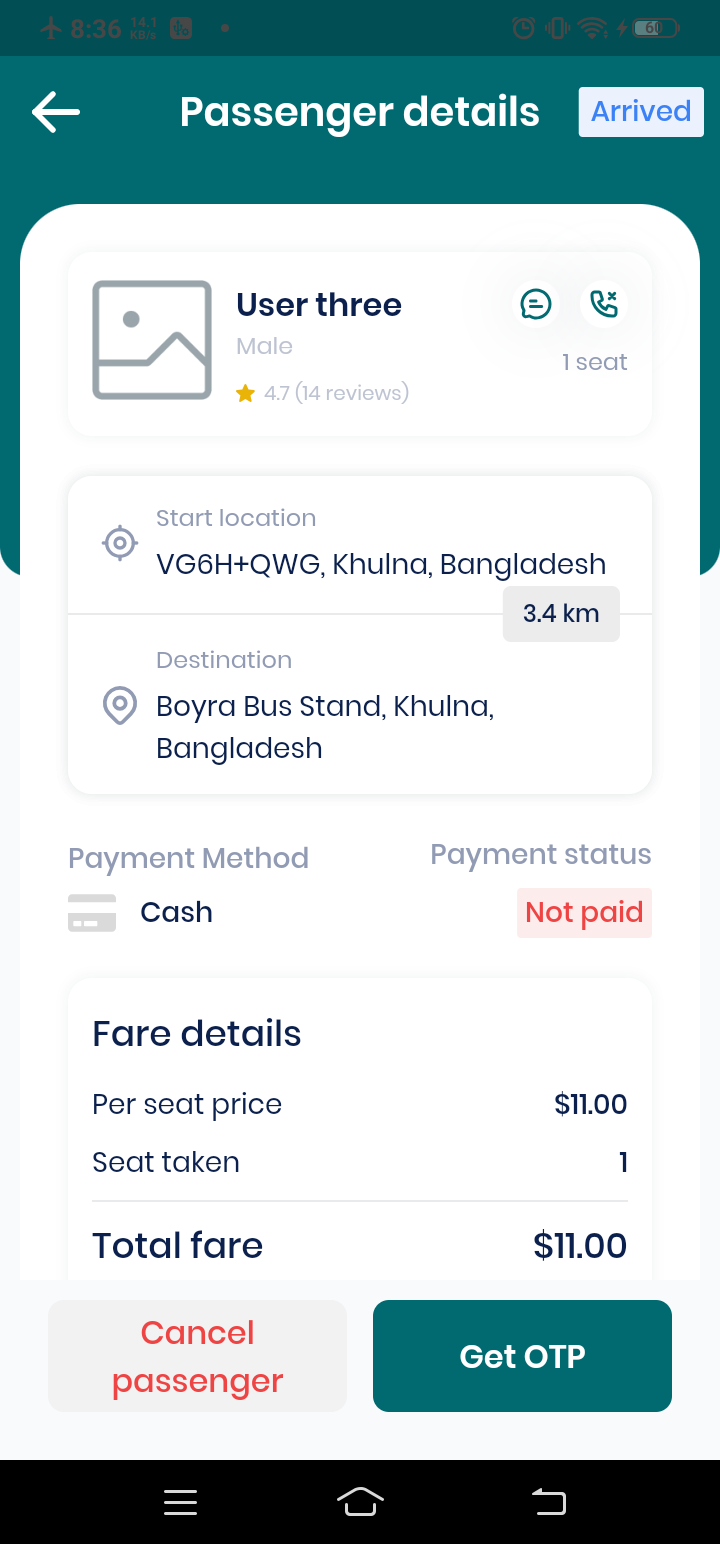Tap the Not paid status badge
The image size is (720, 1544).
point(584,913)
